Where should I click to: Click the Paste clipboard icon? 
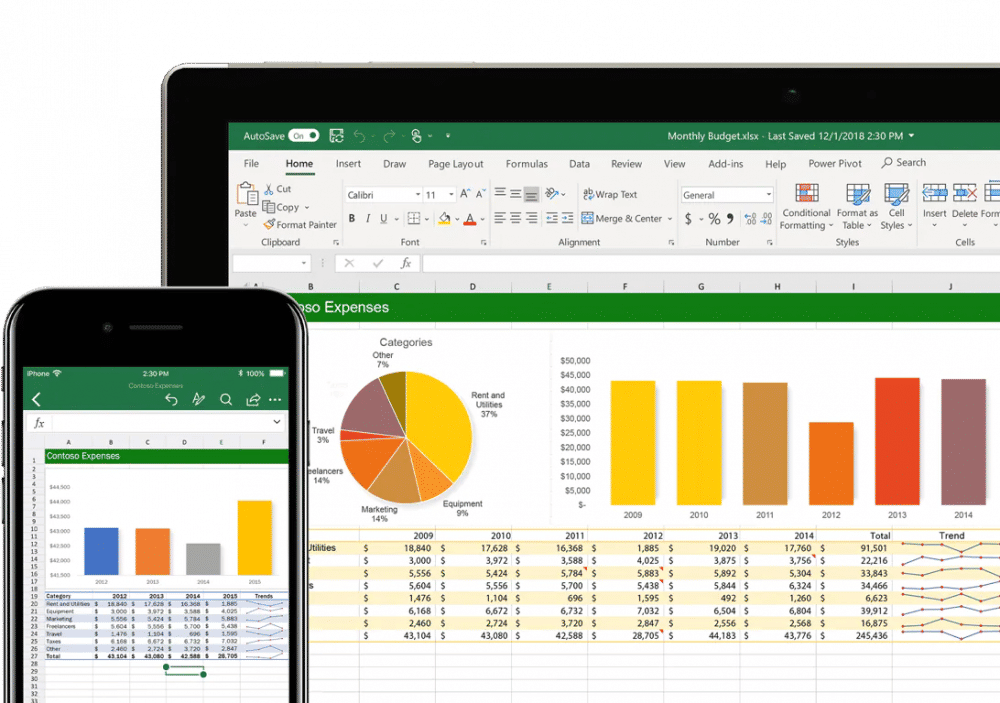tap(246, 193)
